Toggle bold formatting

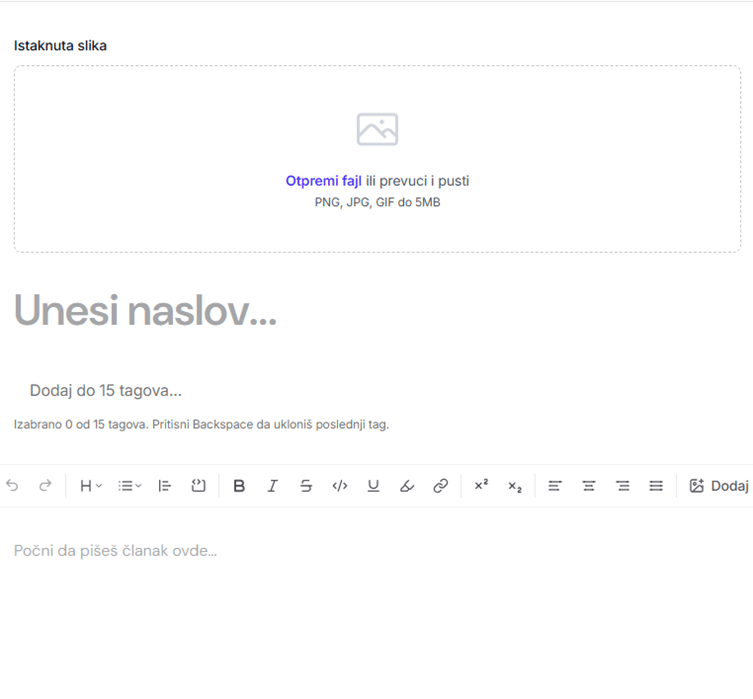[x=239, y=486]
